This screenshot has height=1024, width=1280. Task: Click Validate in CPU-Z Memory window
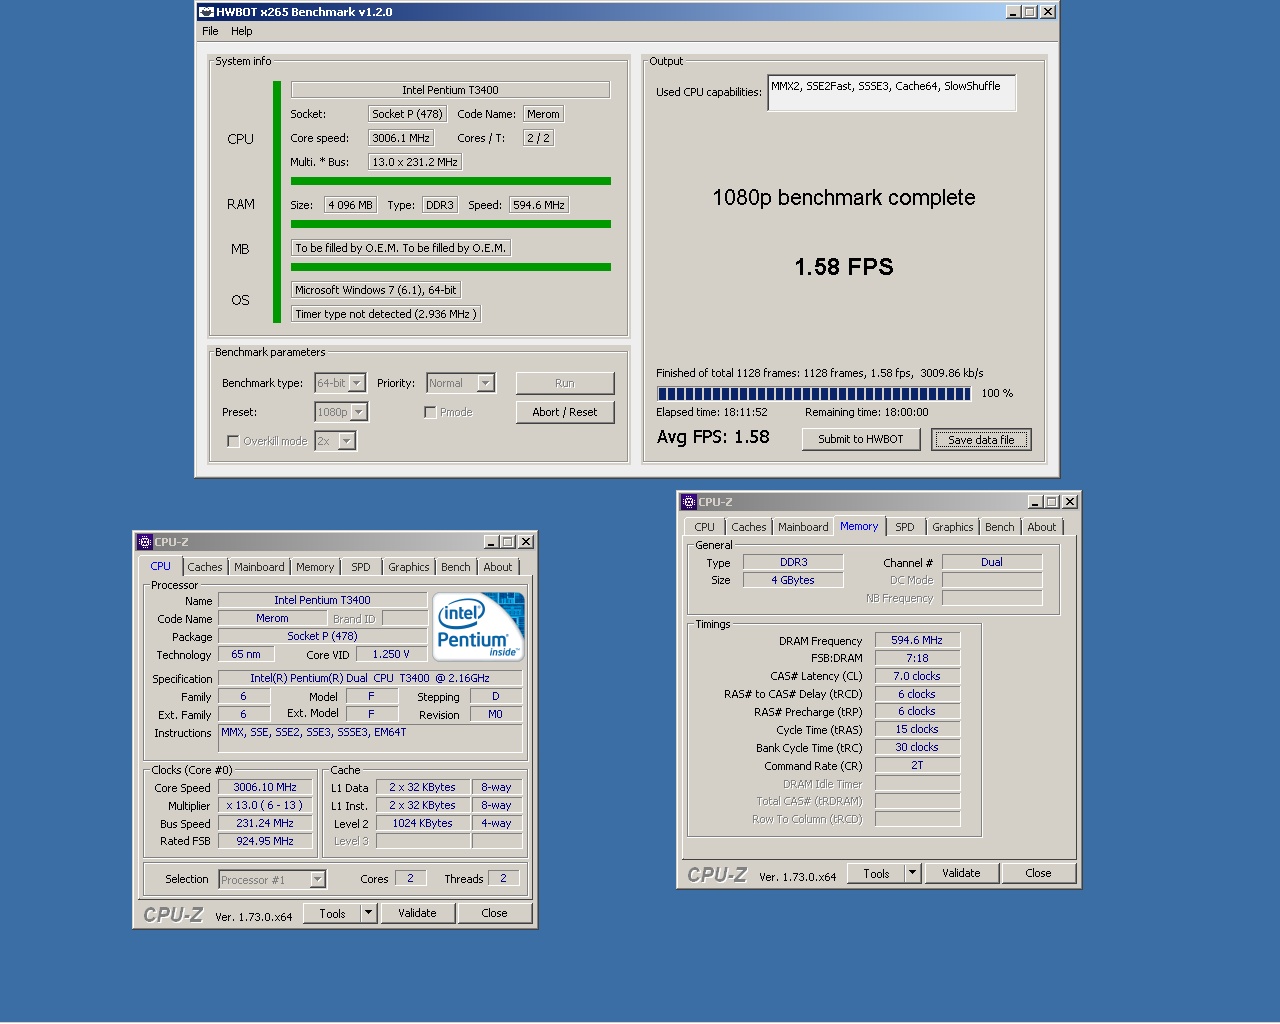pyautogui.click(x=961, y=873)
